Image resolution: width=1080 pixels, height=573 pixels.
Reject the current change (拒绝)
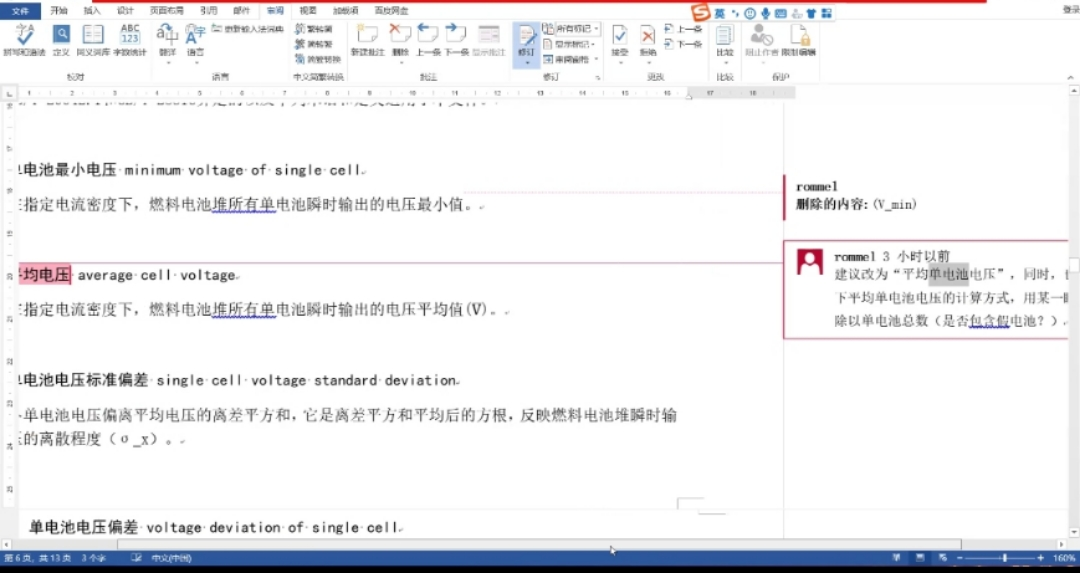(648, 38)
